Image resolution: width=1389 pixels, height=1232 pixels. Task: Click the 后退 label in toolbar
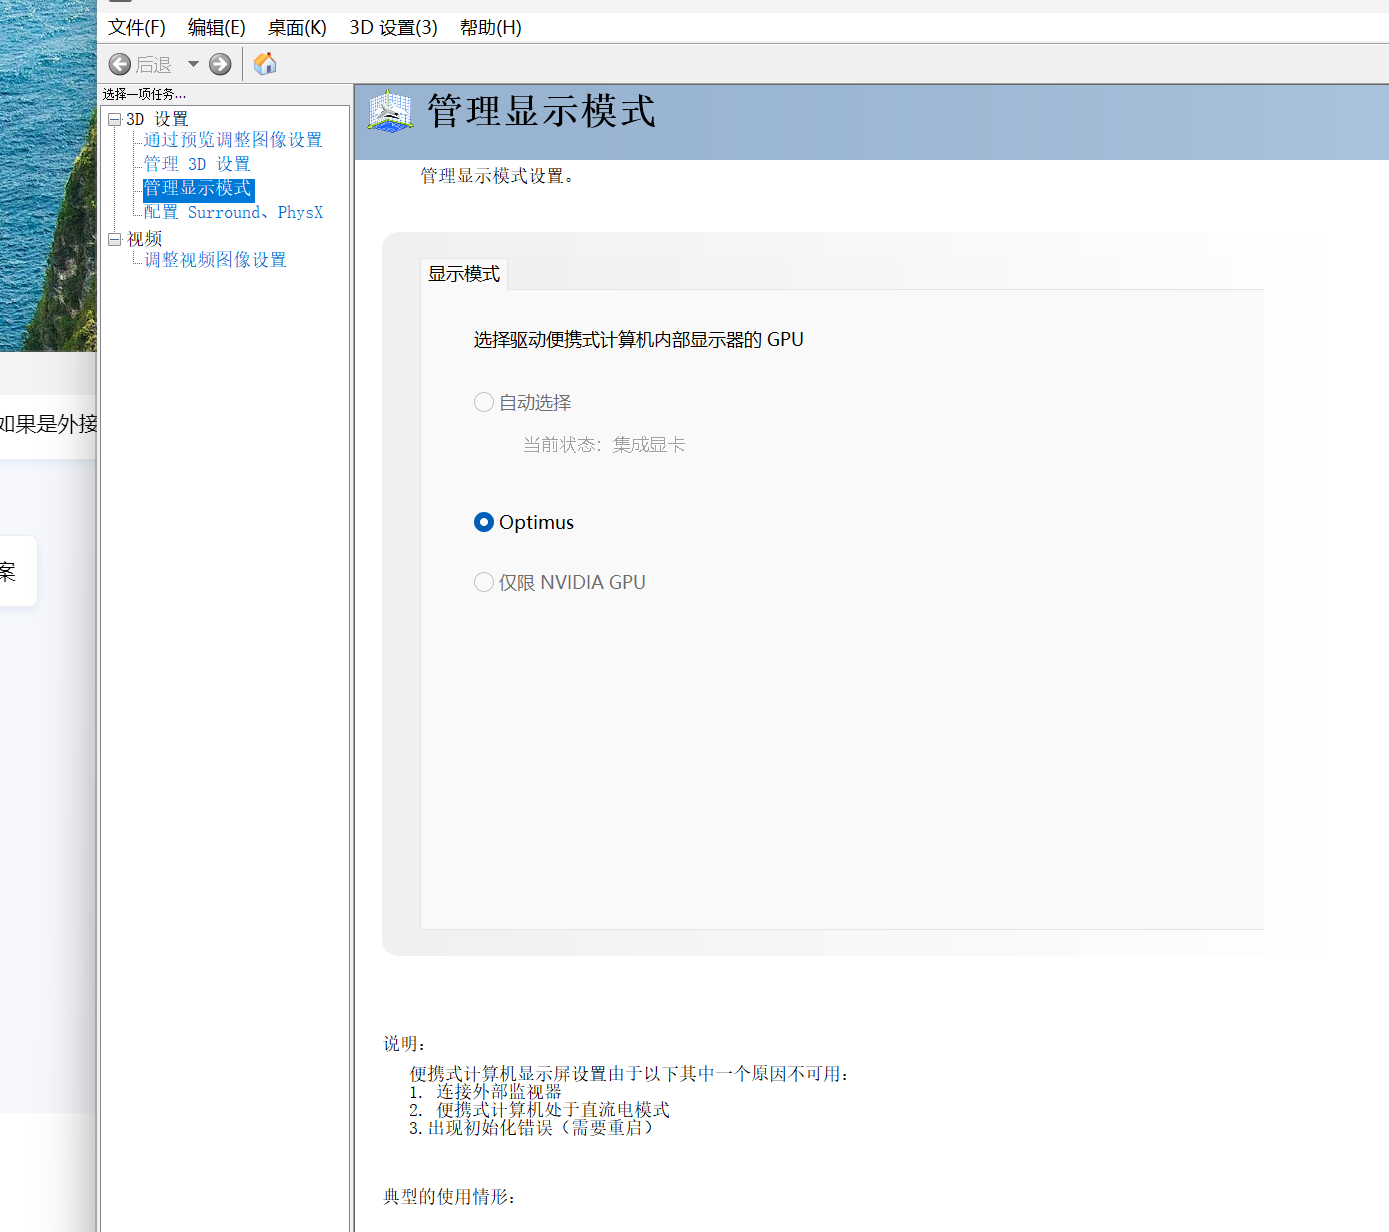click(x=154, y=65)
